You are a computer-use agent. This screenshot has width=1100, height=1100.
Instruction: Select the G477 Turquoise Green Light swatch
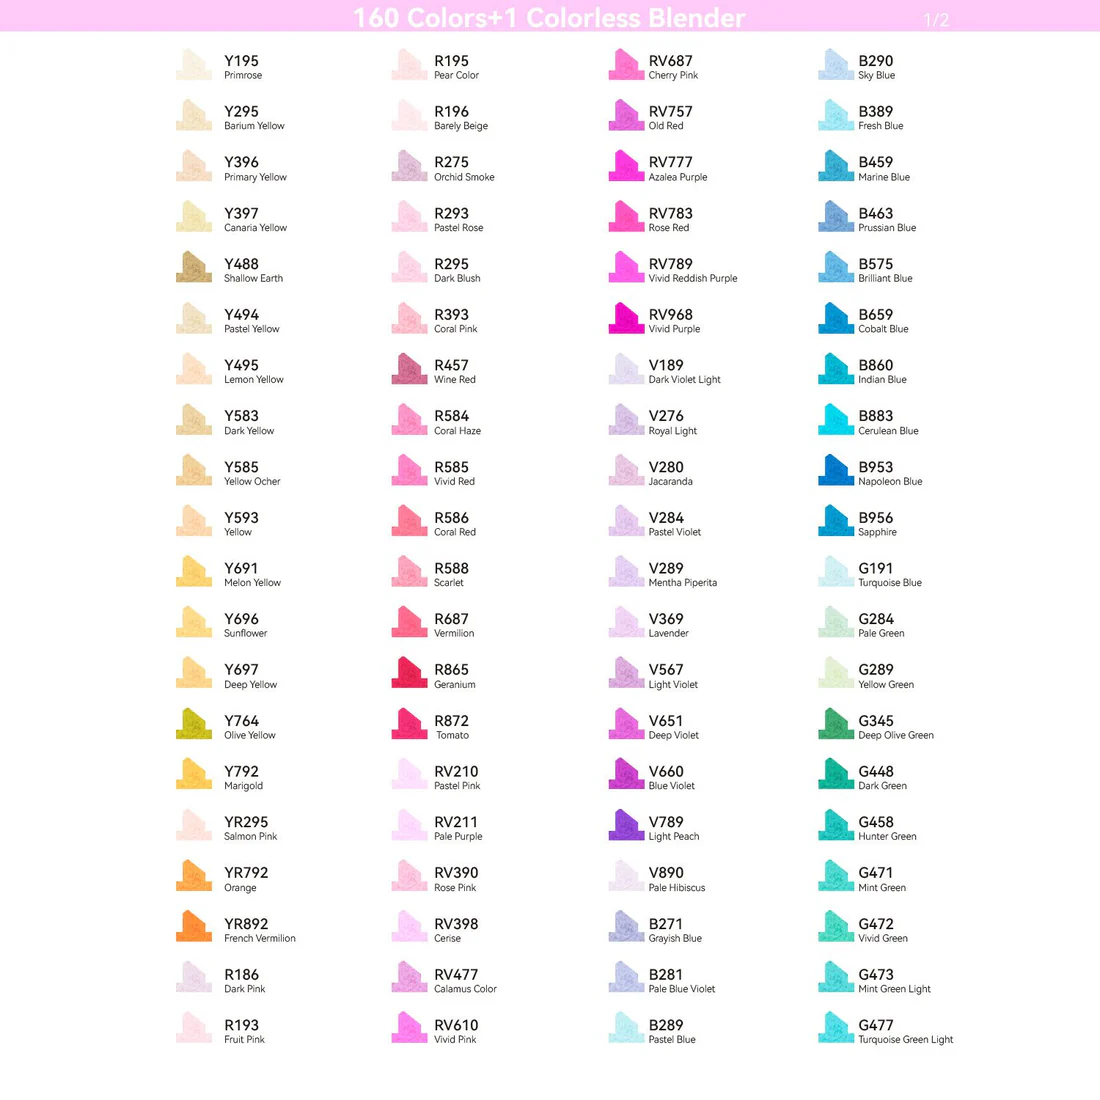[x=836, y=1028]
